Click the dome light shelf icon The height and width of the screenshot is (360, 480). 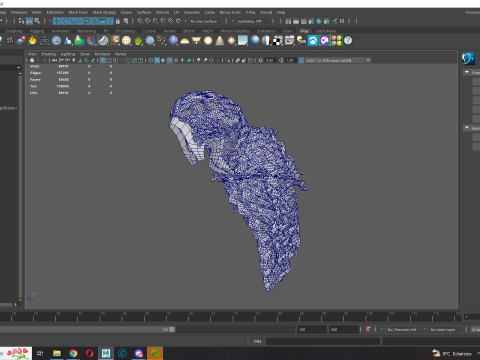(185, 41)
